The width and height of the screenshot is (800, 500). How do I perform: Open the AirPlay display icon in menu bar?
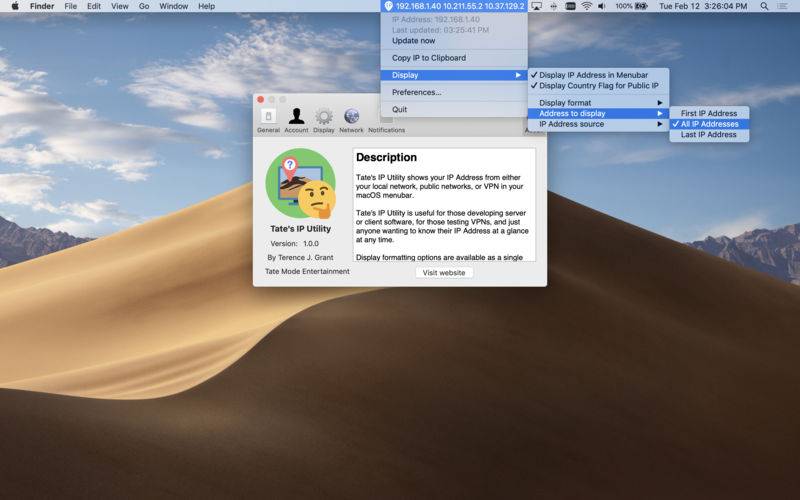(537, 6)
